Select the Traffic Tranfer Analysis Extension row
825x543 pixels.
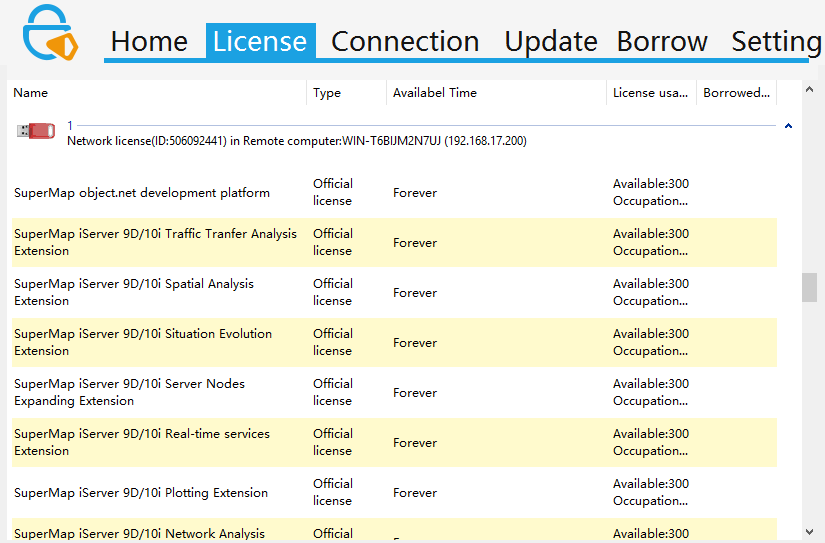[155, 242]
